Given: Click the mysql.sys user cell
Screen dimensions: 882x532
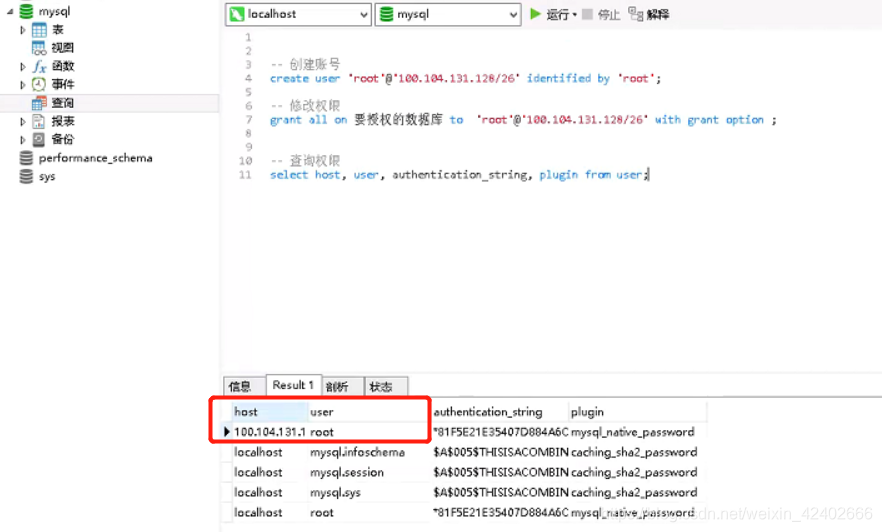Looking at the screenshot, I should [x=370, y=493].
